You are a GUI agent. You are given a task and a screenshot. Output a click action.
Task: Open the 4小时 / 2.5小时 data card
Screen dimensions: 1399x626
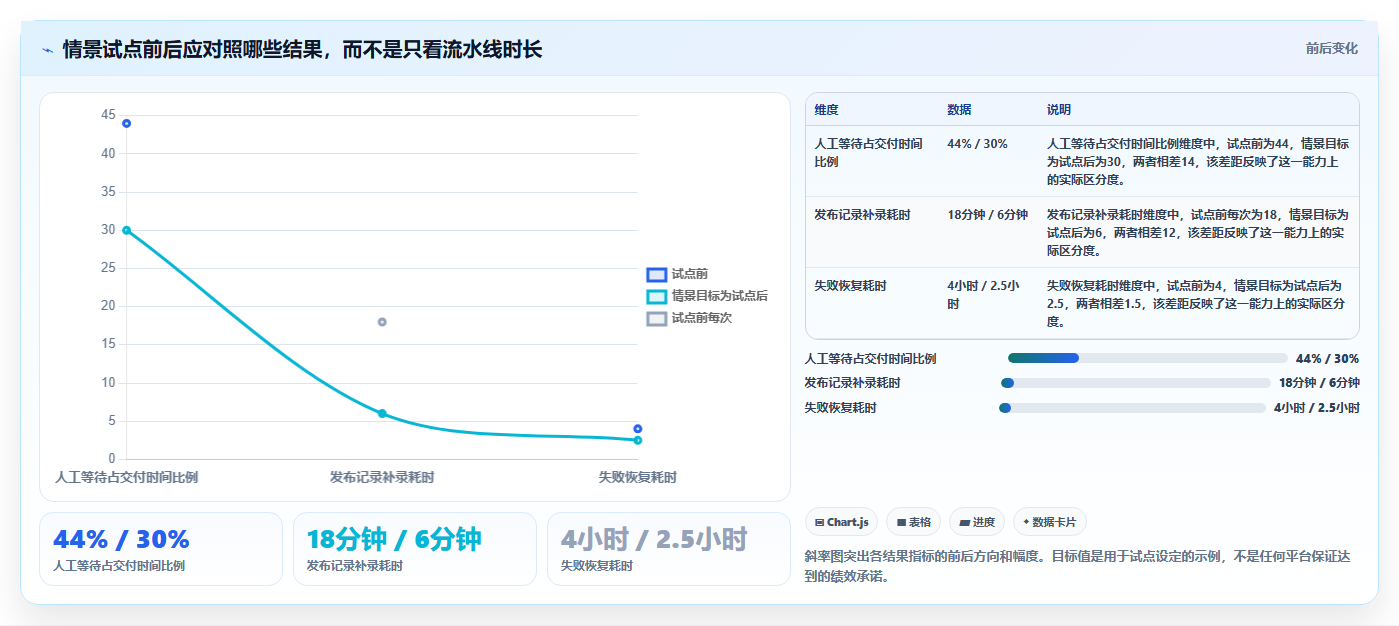coord(669,549)
